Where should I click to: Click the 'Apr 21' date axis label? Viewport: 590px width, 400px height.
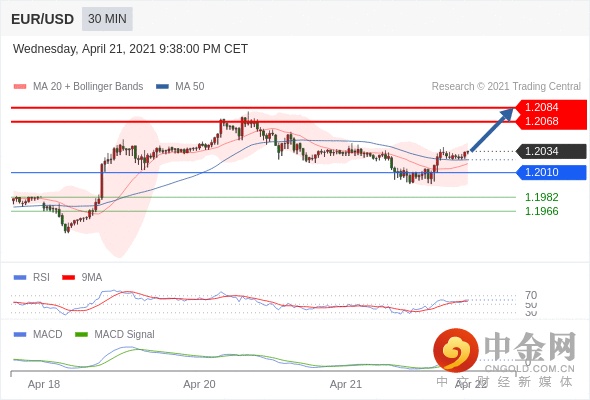pyautogui.click(x=345, y=384)
